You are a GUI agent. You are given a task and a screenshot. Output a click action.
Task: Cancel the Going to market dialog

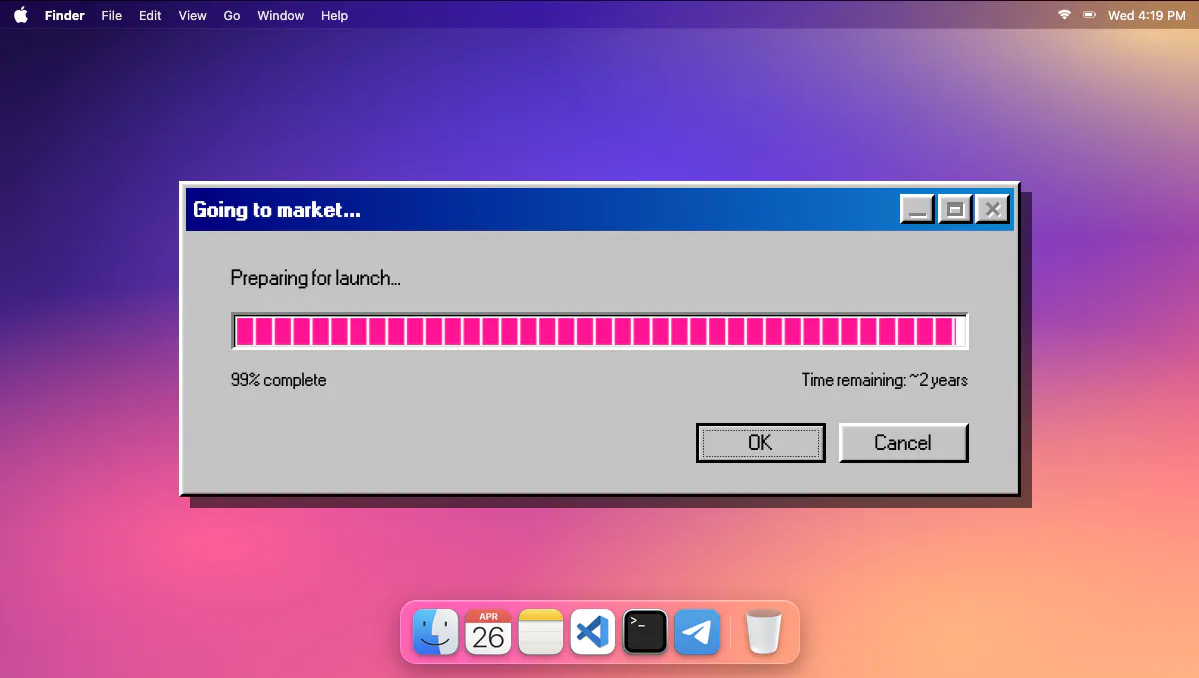click(x=903, y=443)
